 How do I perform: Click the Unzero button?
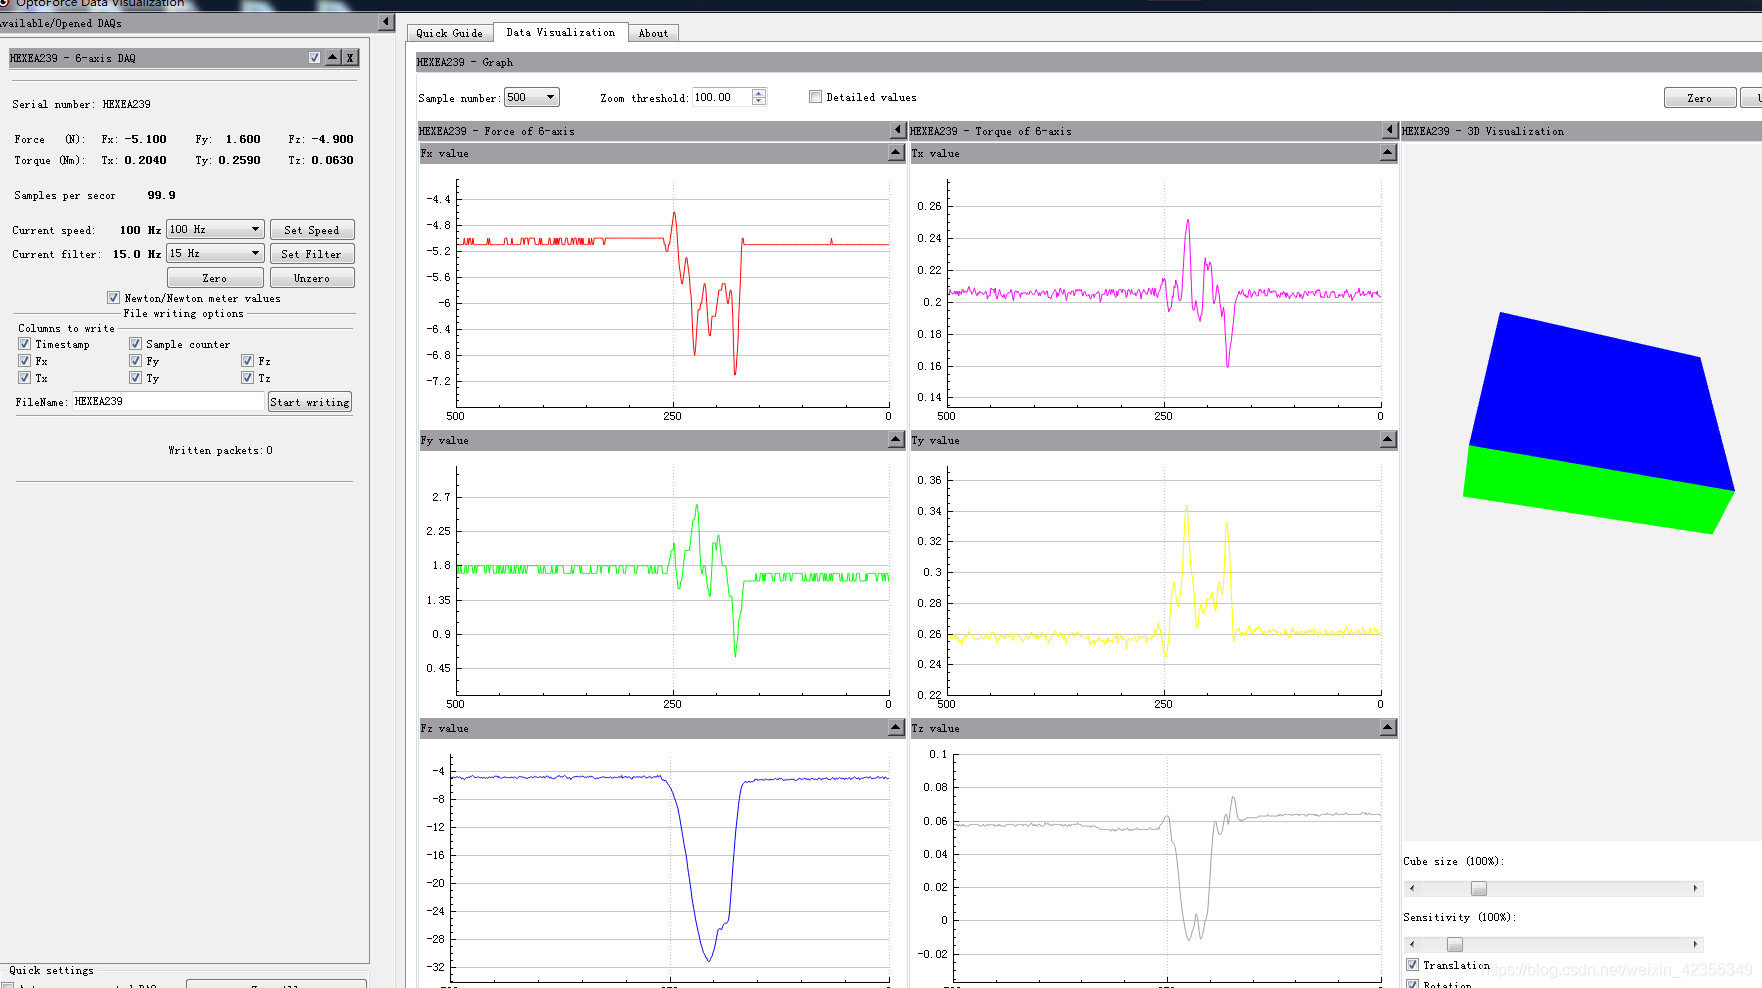[312, 278]
